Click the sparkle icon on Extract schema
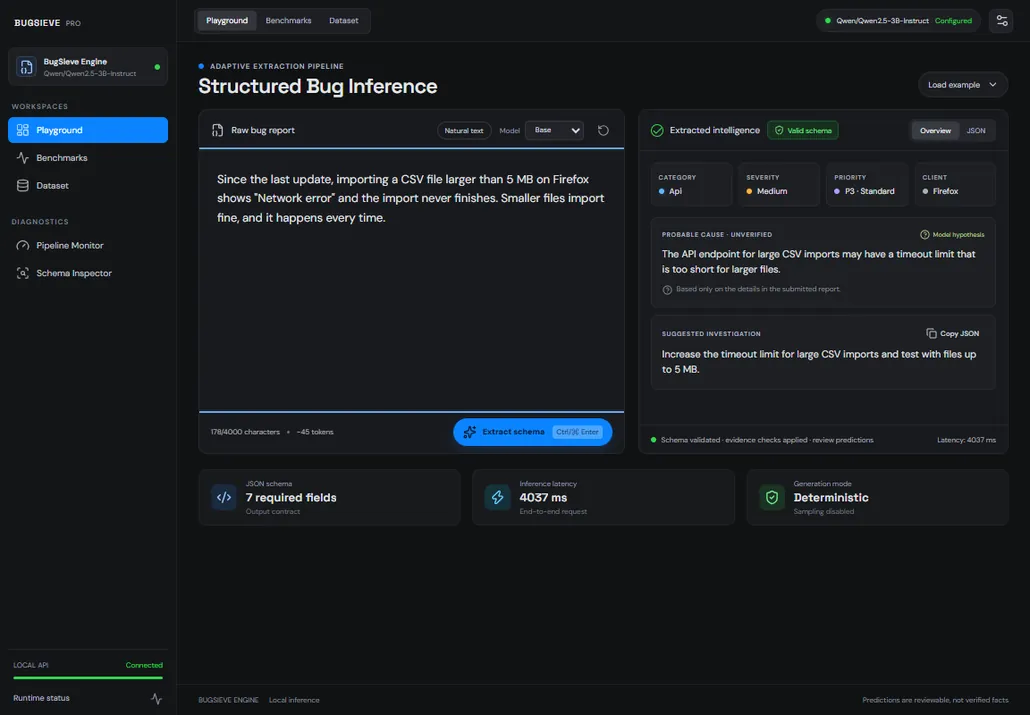Image resolution: width=1030 pixels, height=715 pixels. (469, 432)
